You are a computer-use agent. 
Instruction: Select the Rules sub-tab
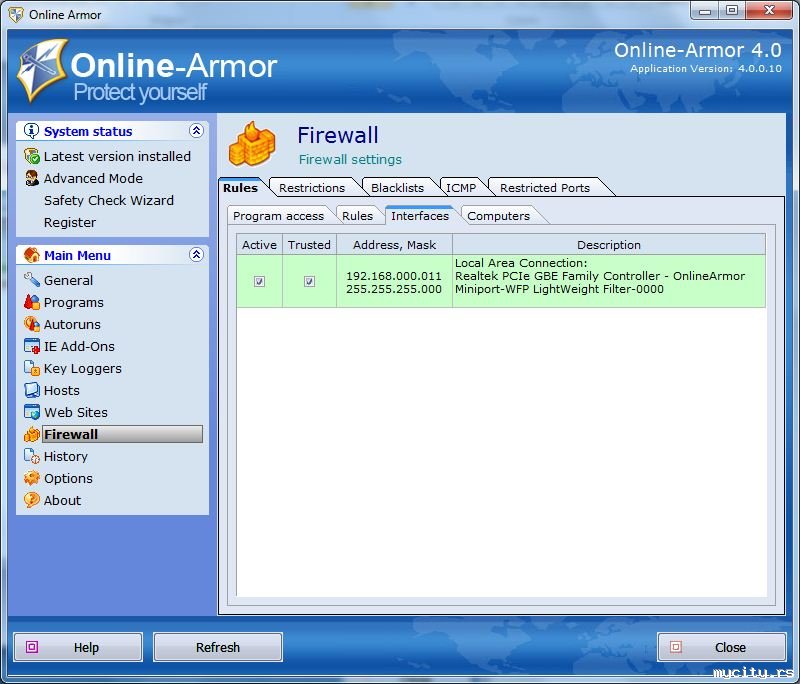tap(357, 216)
